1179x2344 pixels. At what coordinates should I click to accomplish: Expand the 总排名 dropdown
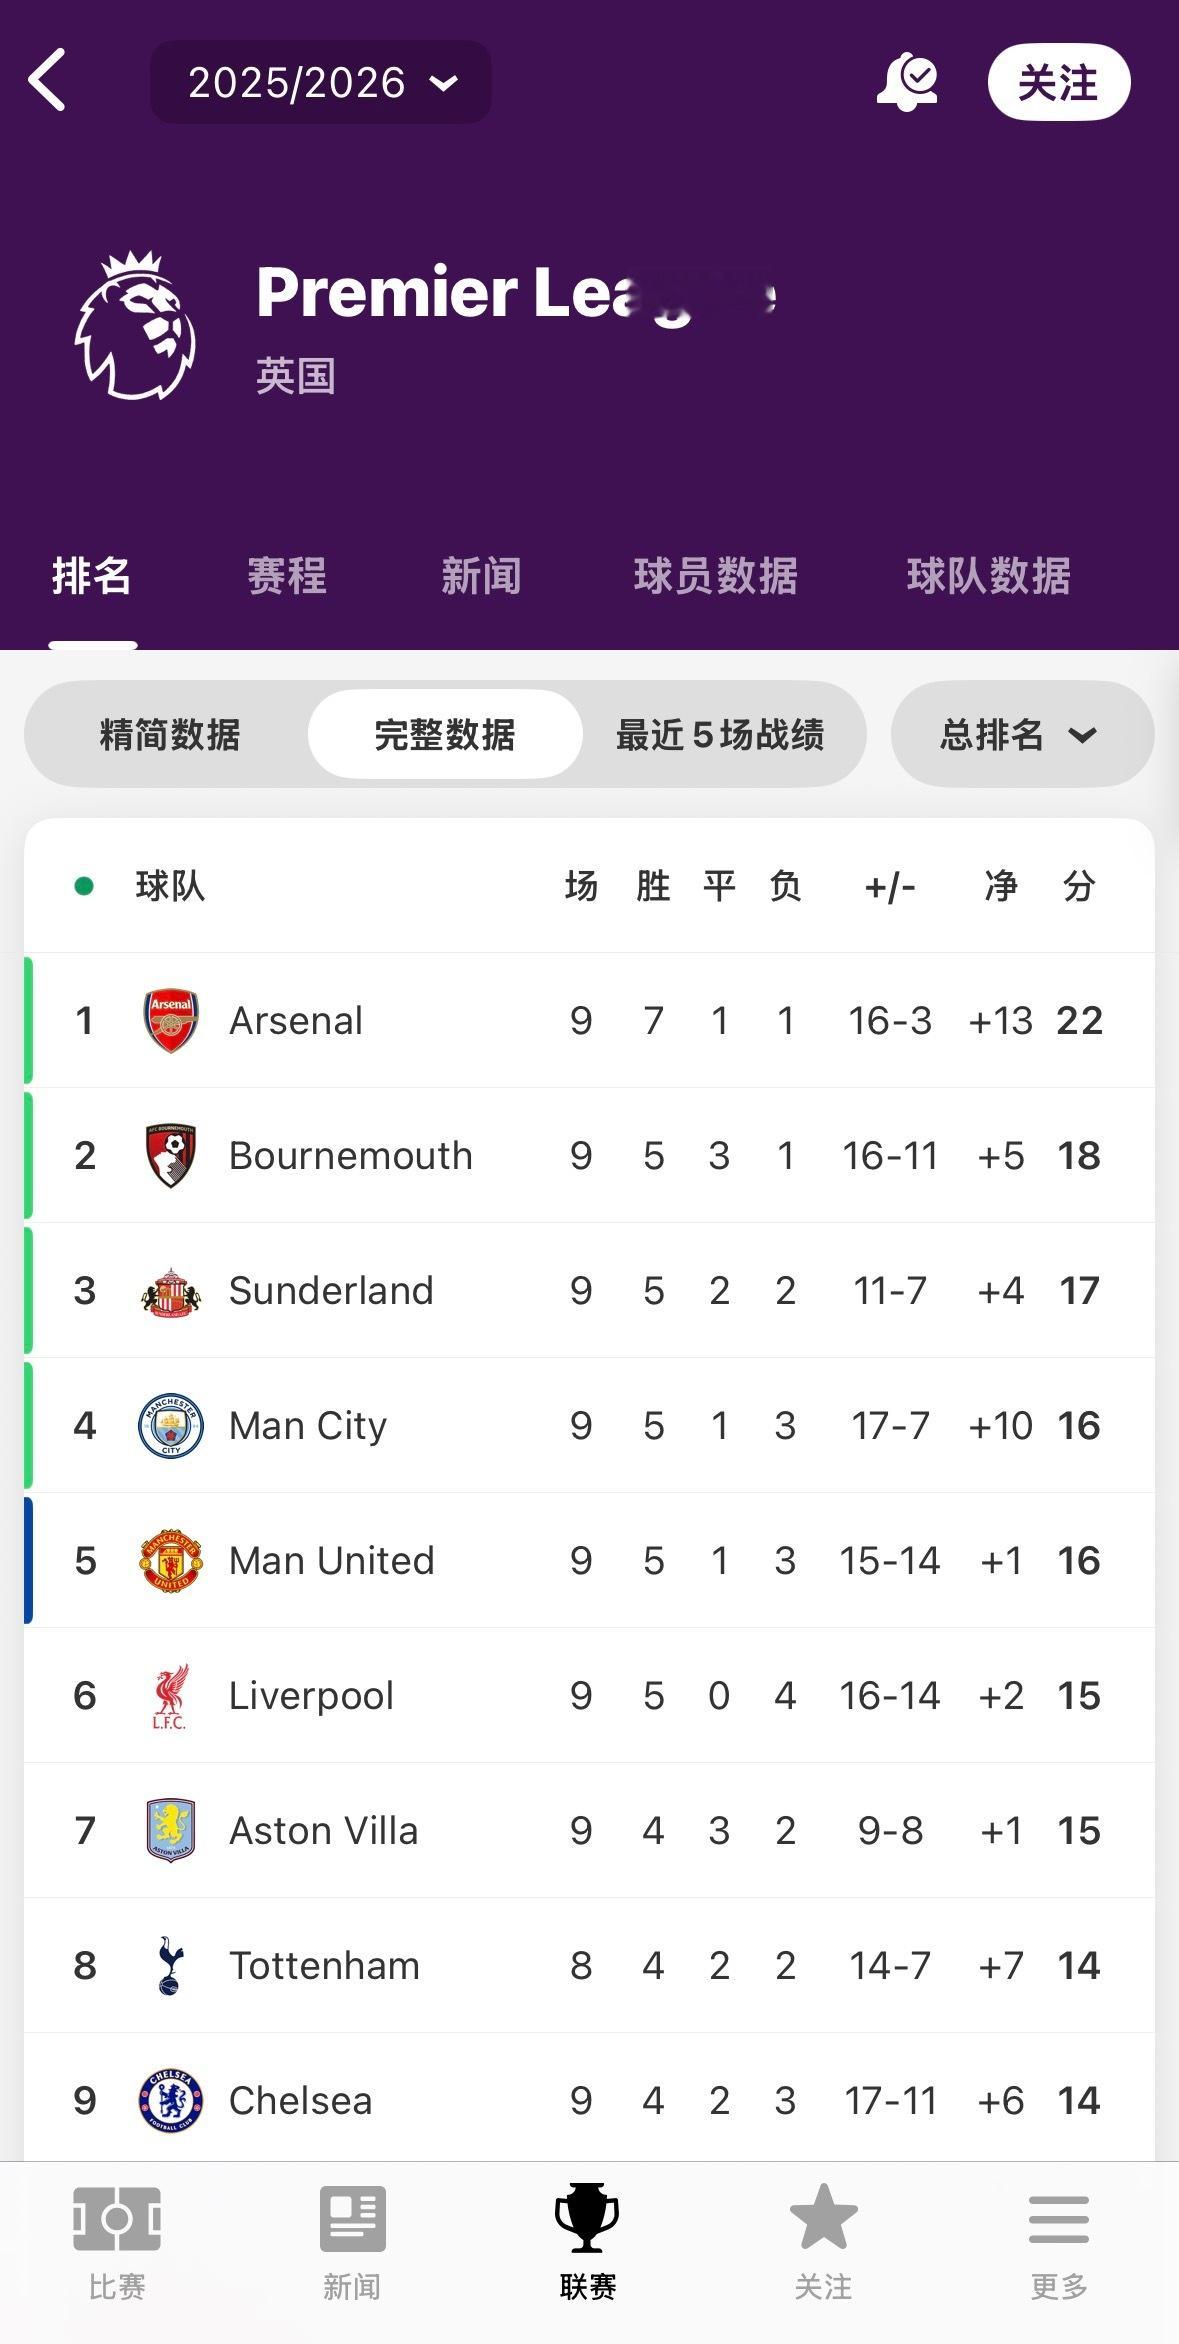coord(1021,735)
